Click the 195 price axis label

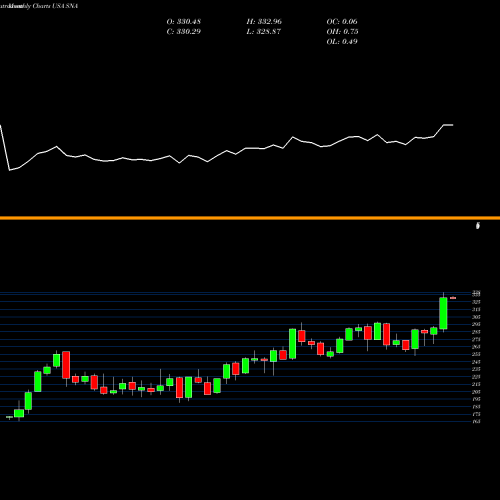click(x=476, y=399)
